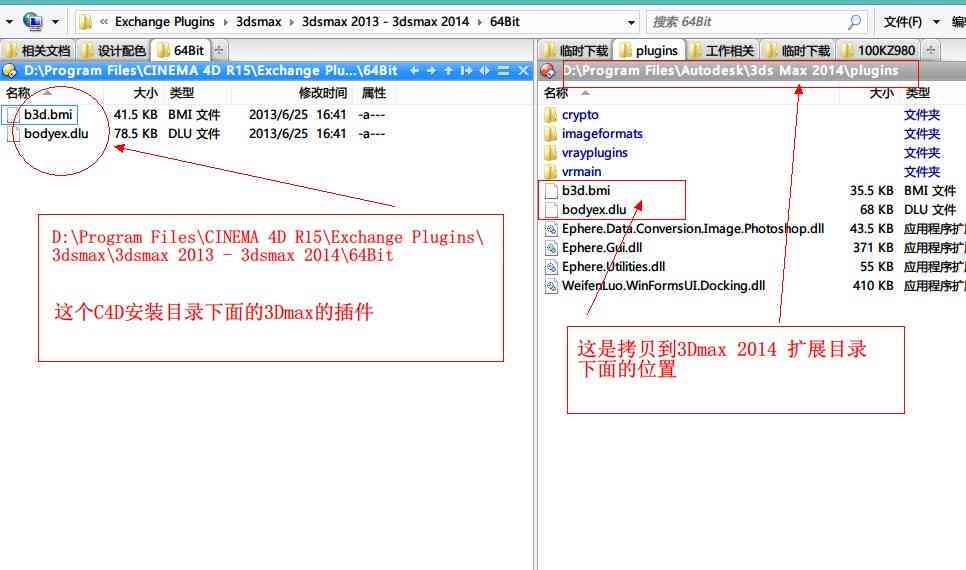Close the left pane with X icon
This screenshot has height=570, width=966.
523,71
